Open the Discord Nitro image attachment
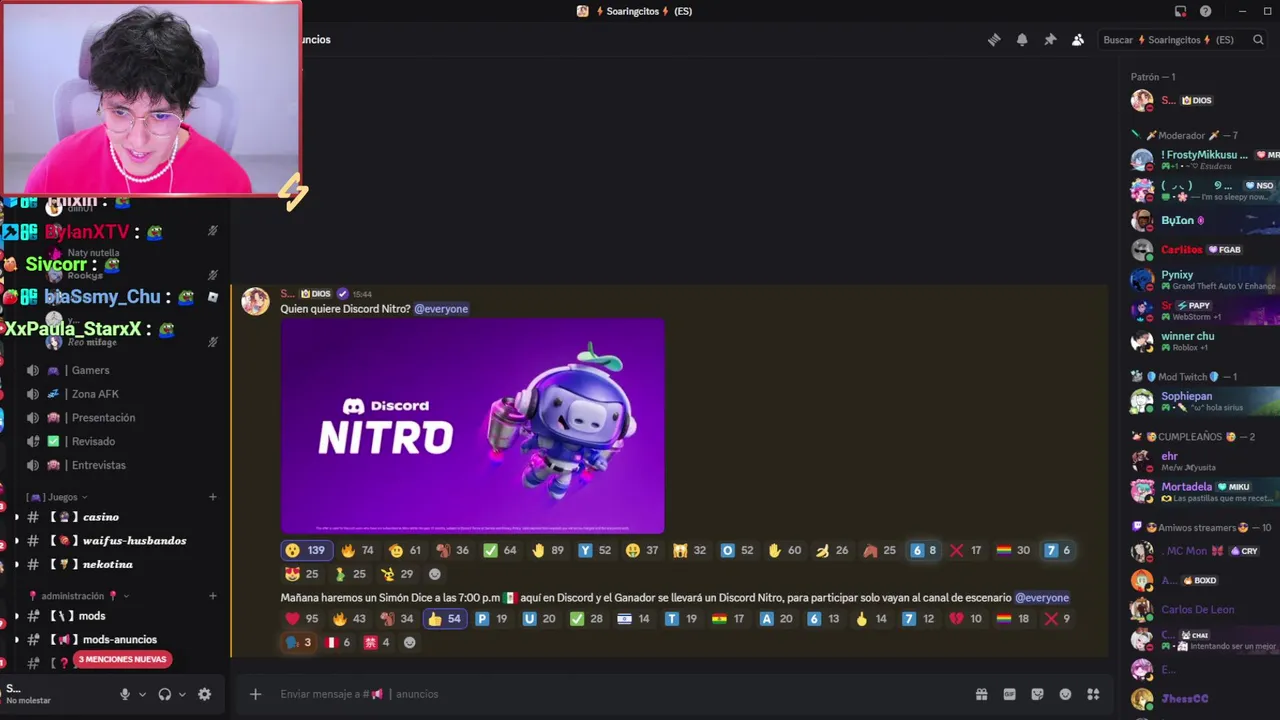 472,426
